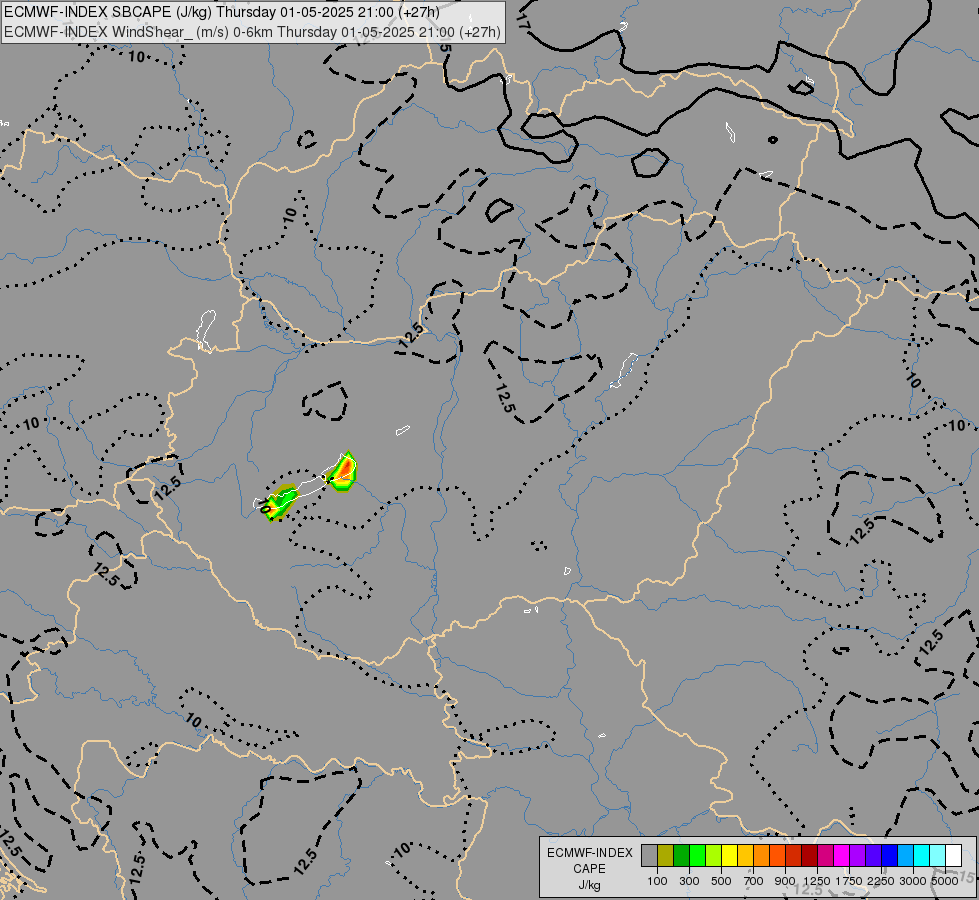The height and width of the screenshot is (900, 979).
Task: Click the J/kg unit label in legend
Action: point(589,885)
